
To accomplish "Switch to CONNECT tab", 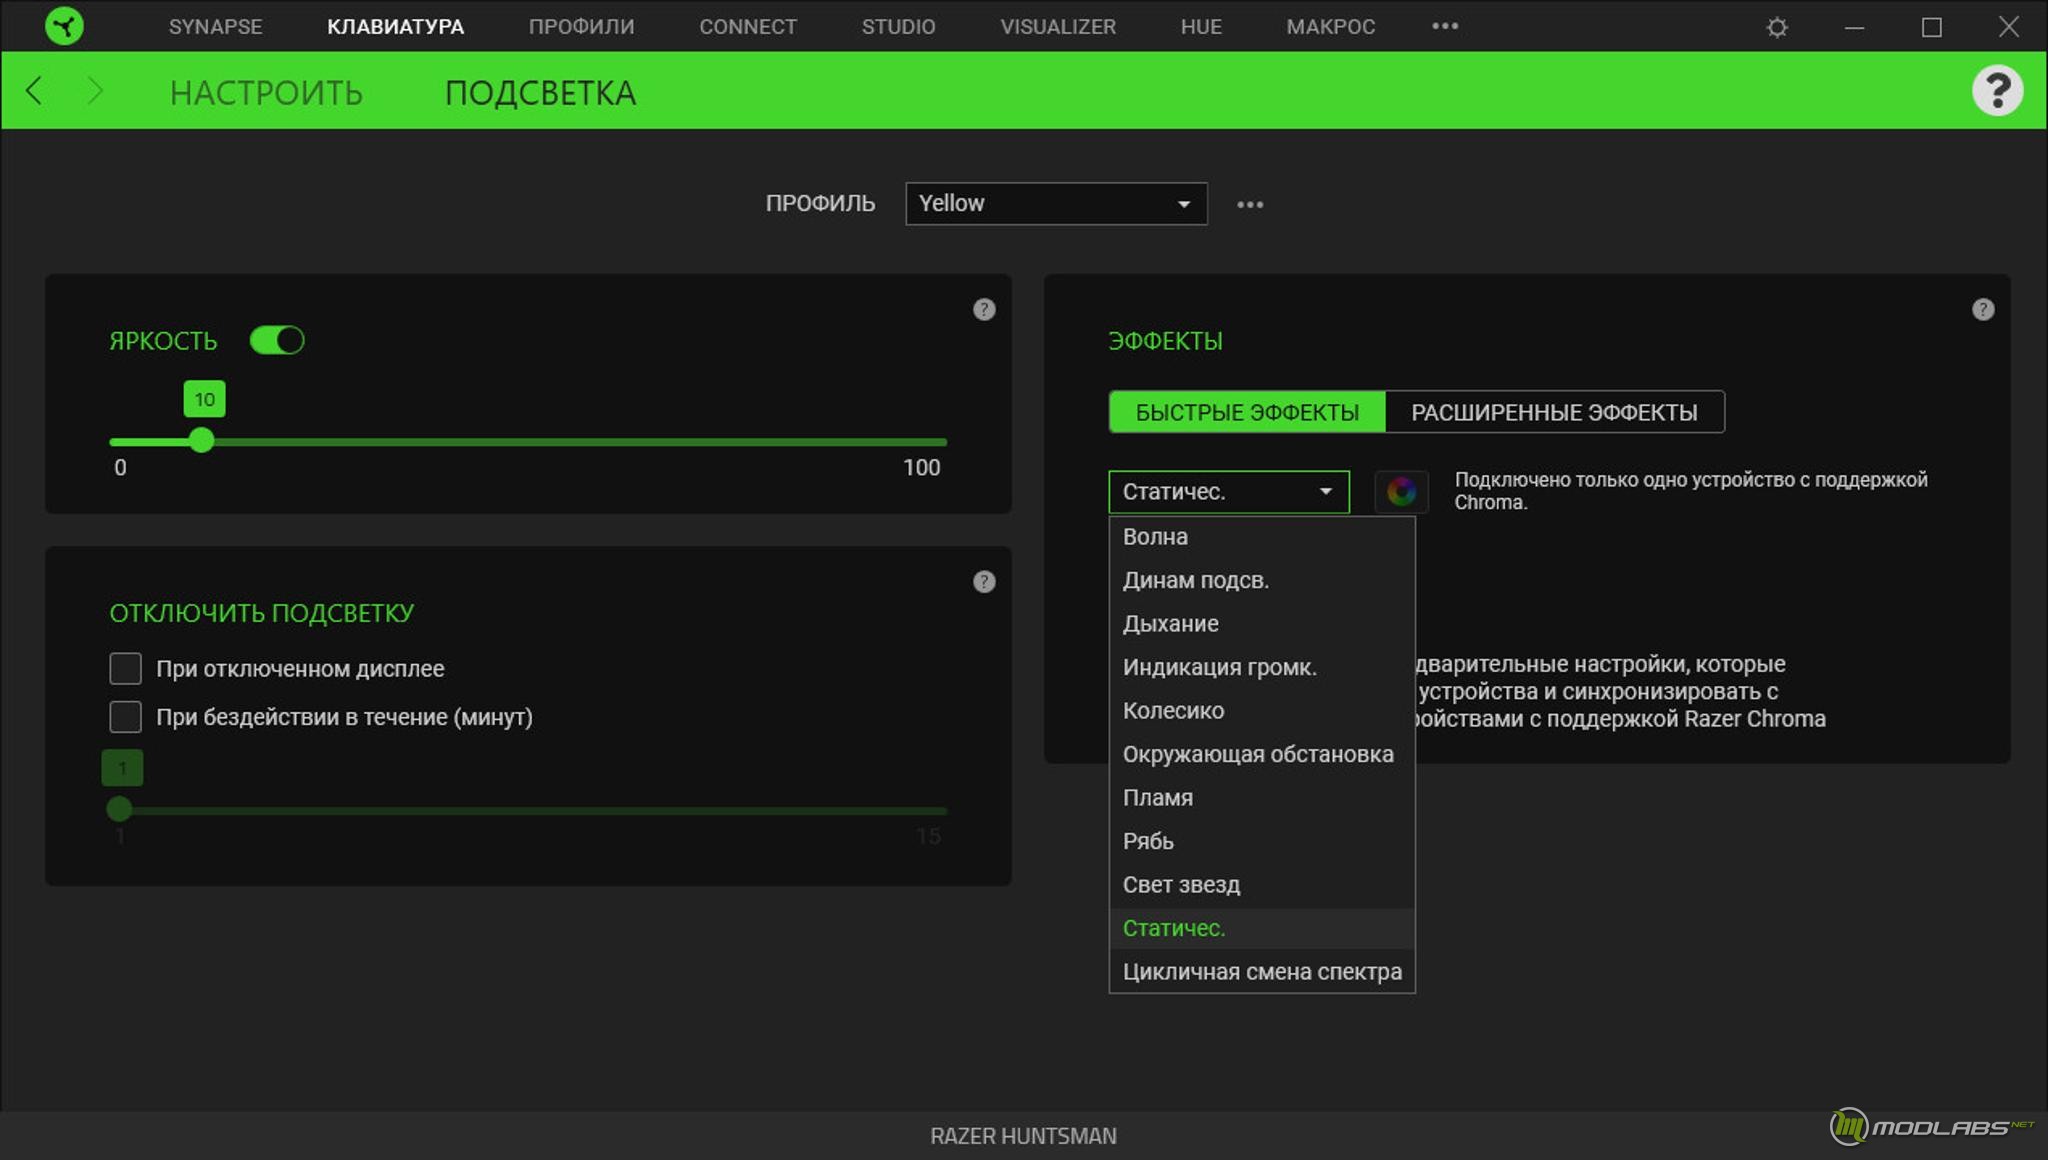I will click(x=748, y=26).
